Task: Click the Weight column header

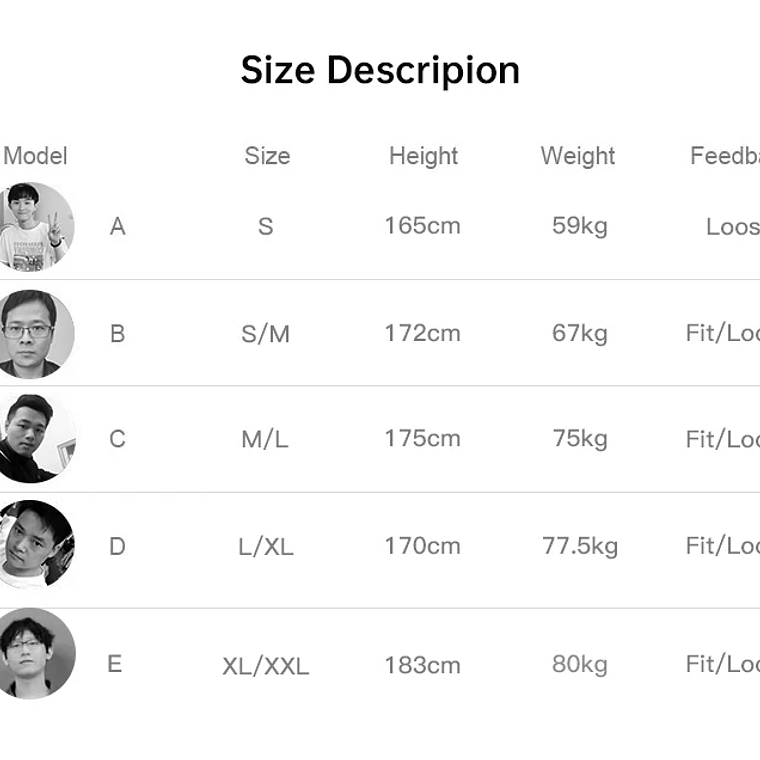Action: (578, 156)
